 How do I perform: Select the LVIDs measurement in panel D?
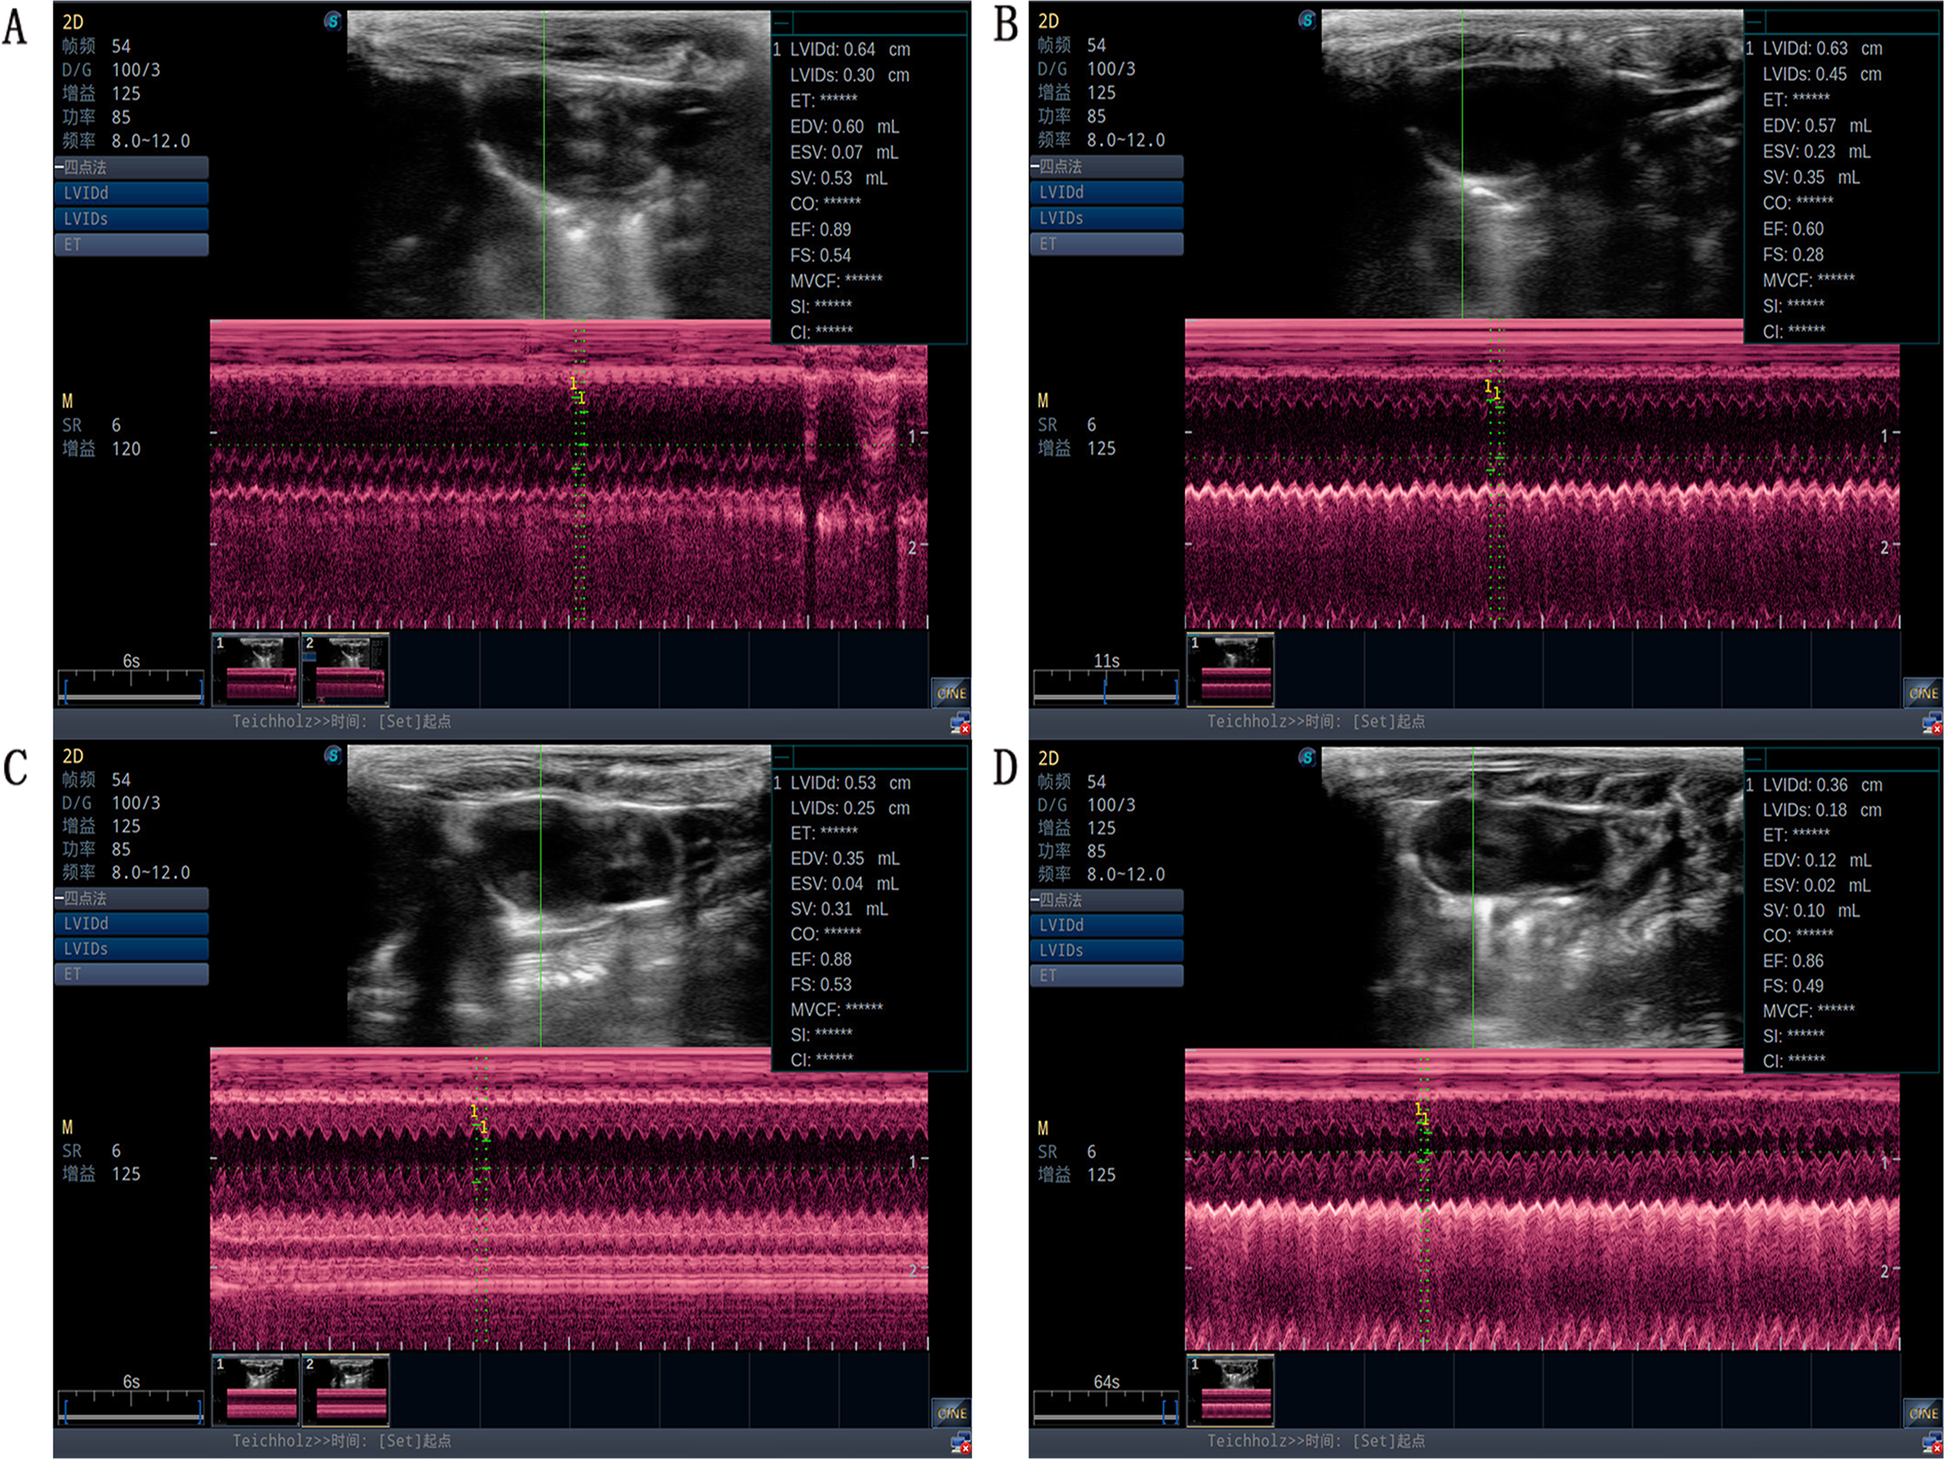click(1106, 951)
